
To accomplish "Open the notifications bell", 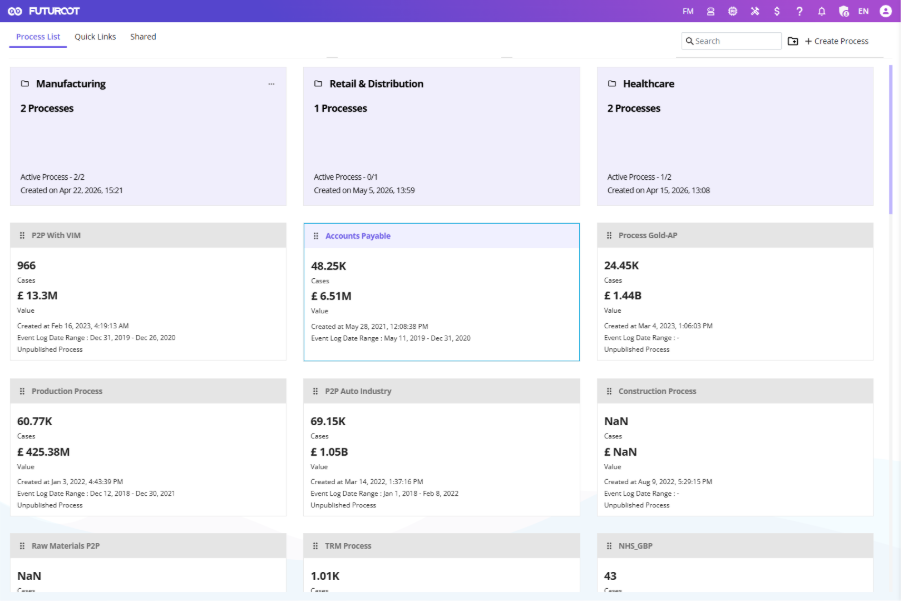I will 822,11.
